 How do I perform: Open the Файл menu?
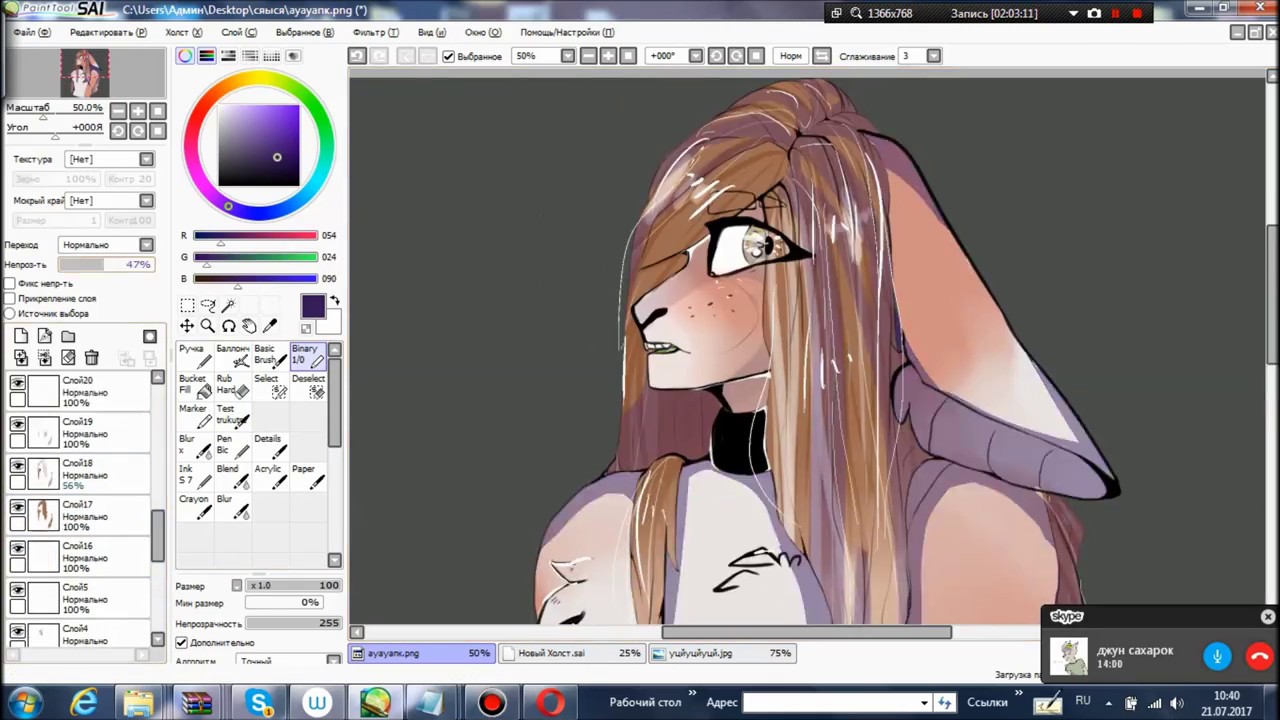click(31, 32)
